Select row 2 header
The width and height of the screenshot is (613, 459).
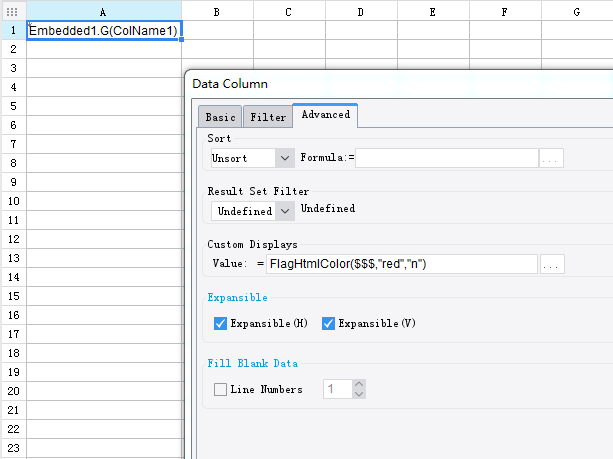tap(14, 49)
